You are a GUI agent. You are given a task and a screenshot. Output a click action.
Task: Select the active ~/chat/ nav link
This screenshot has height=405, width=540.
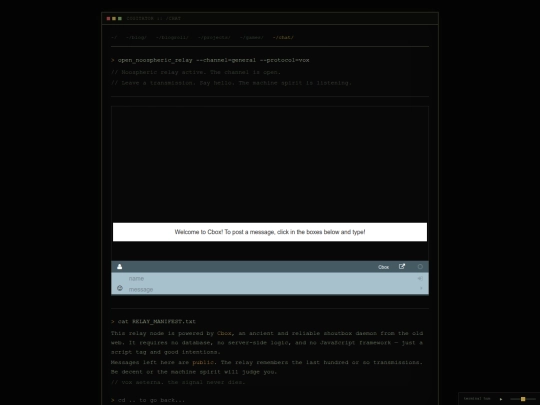[x=283, y=38]
